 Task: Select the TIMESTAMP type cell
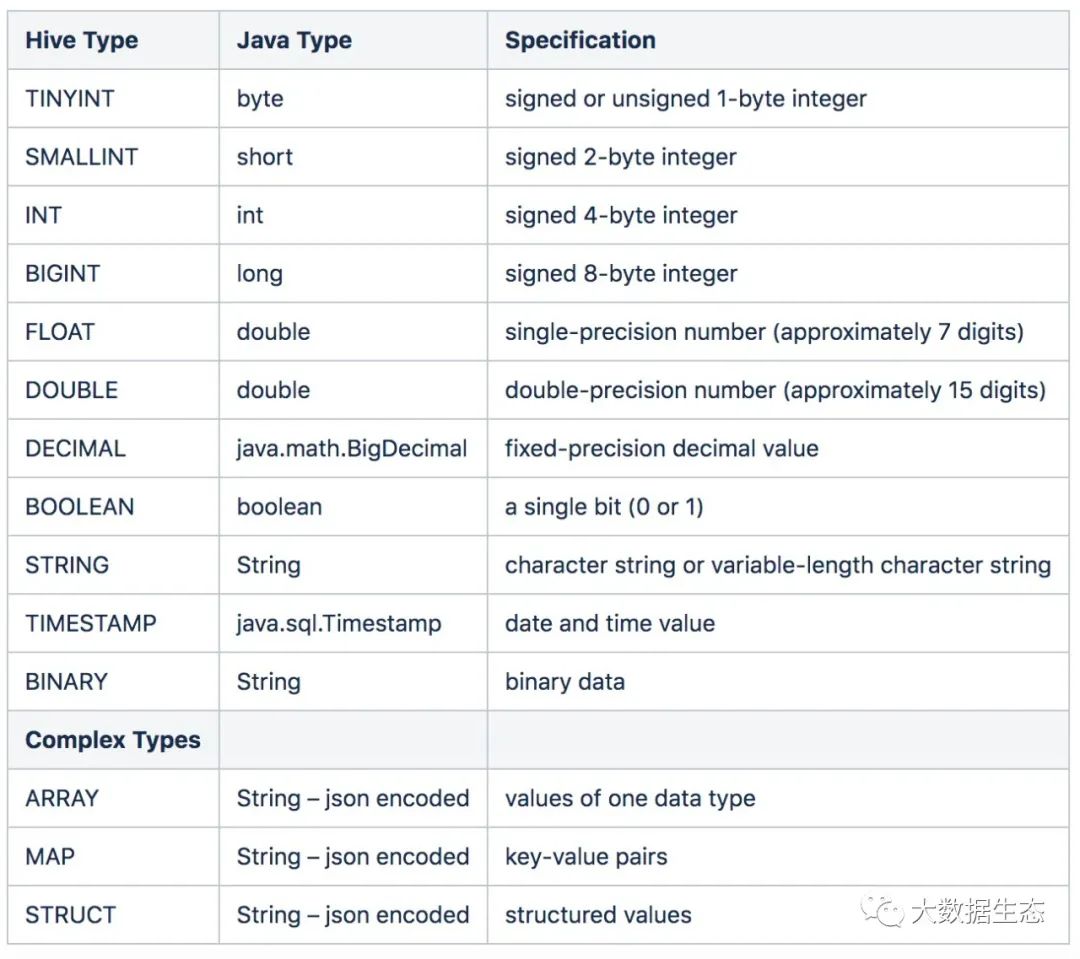[x=91, y=624]
